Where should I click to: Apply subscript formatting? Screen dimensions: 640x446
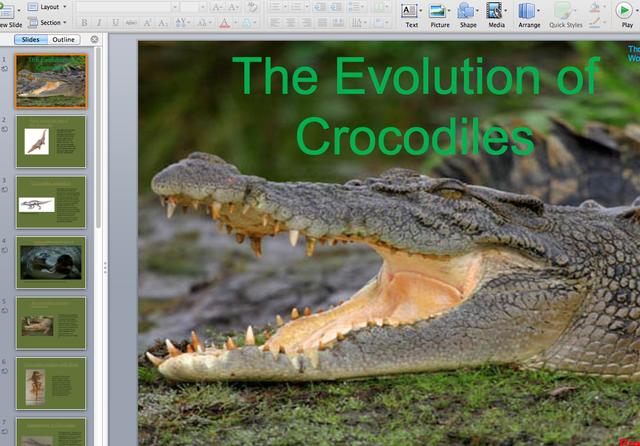[163, 22]
